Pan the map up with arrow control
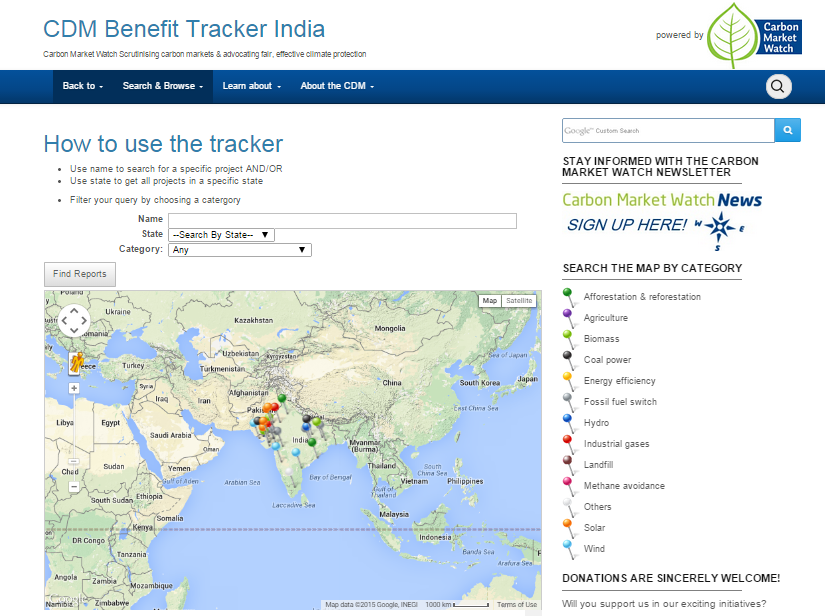Screen dimensions: 825x616 click(74, 310)
